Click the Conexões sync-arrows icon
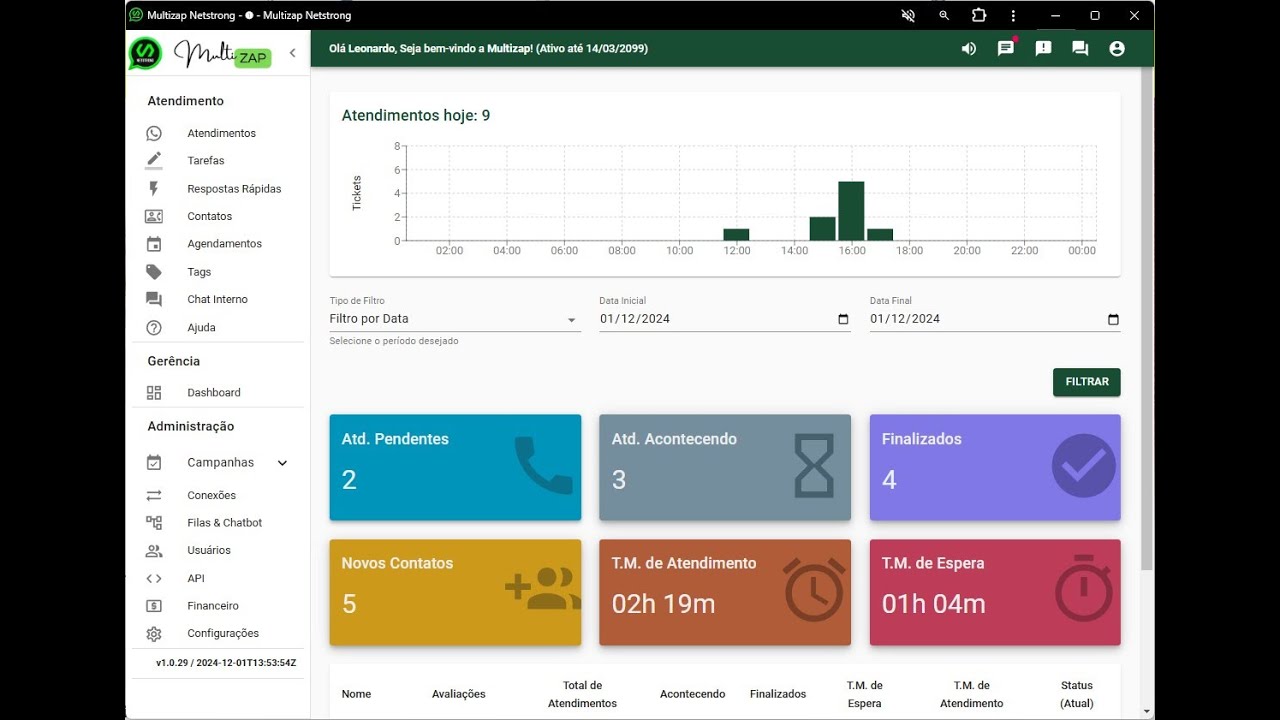 153,495
